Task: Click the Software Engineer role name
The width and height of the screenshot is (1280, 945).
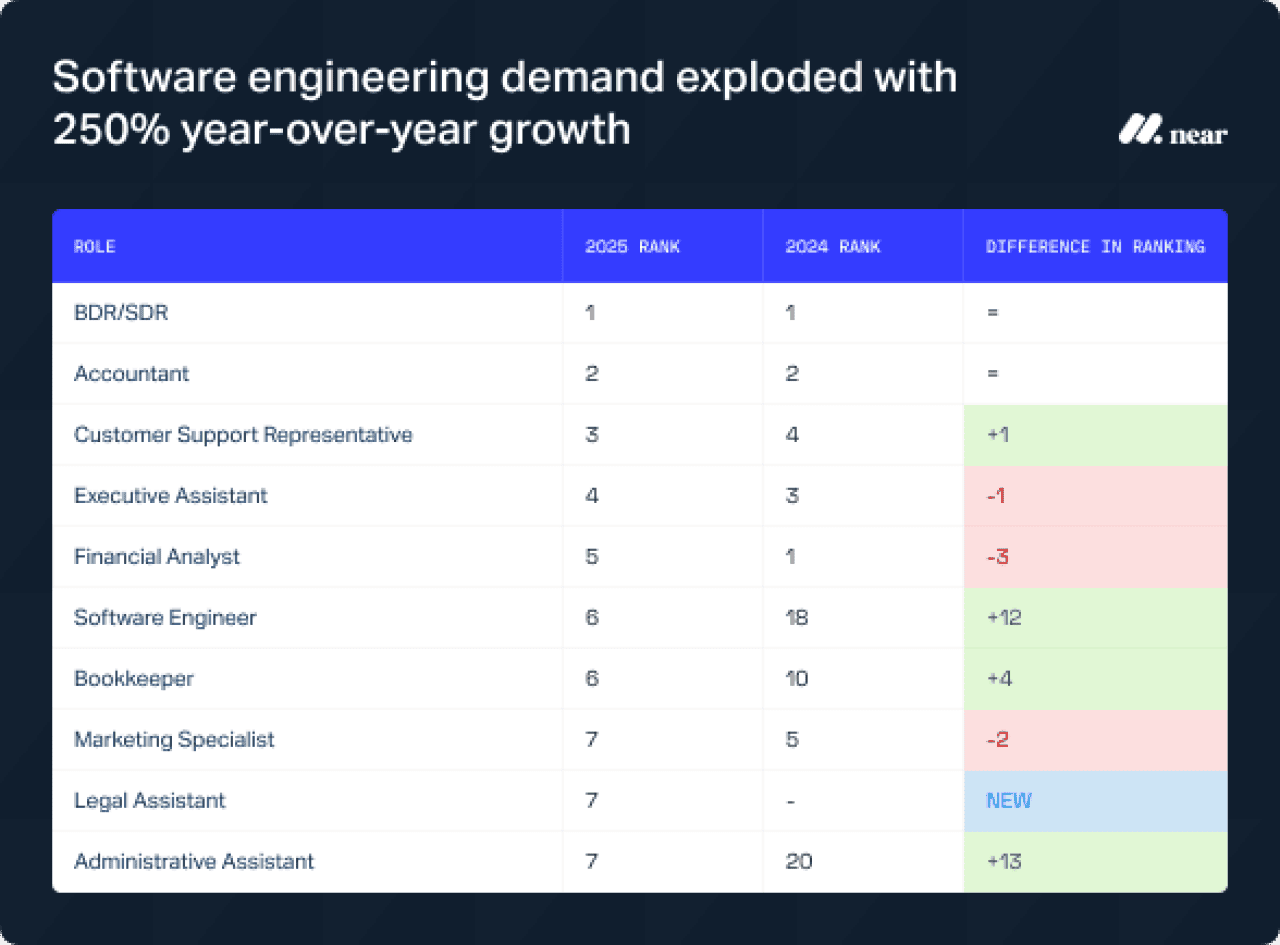Action: point(164,617)
